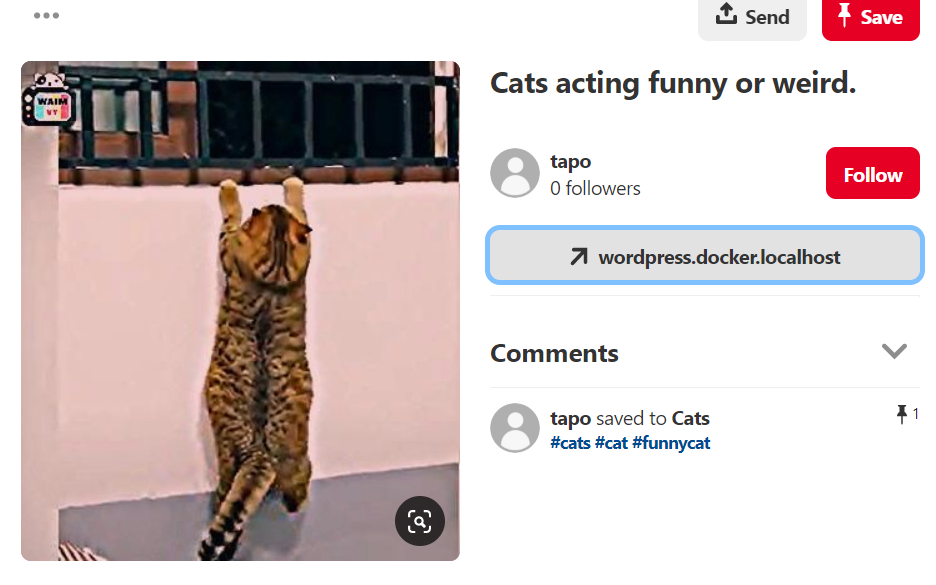Click the upload arrow icon in Send
The image size is (936, 585).
pyautogui.click(x=726, y=14)
